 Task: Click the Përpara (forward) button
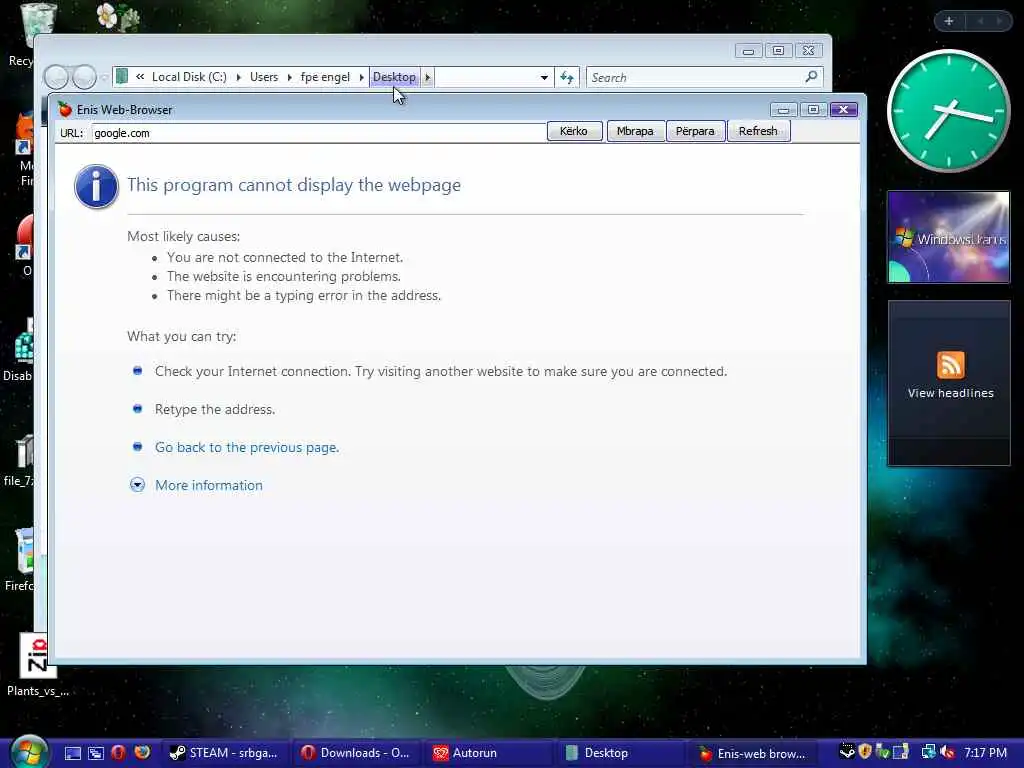[x=695, y=131]
